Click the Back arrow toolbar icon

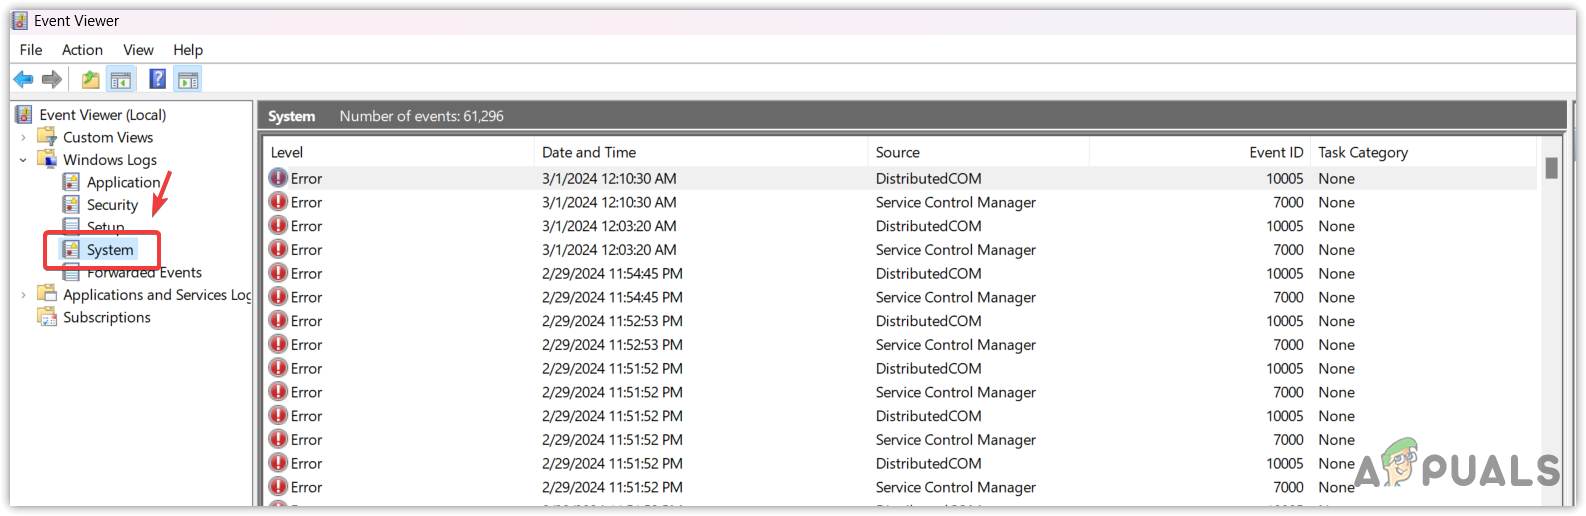(x=23, y=80)
